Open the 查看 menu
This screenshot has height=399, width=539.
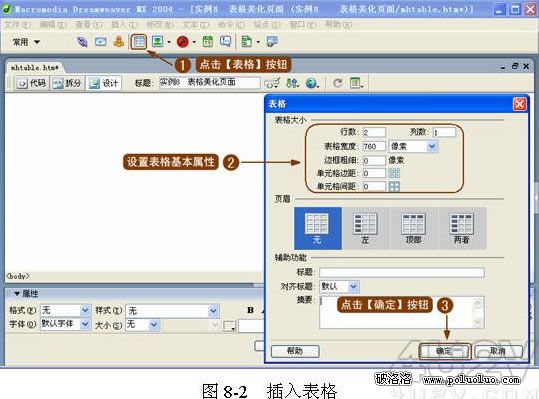(88, 24)
